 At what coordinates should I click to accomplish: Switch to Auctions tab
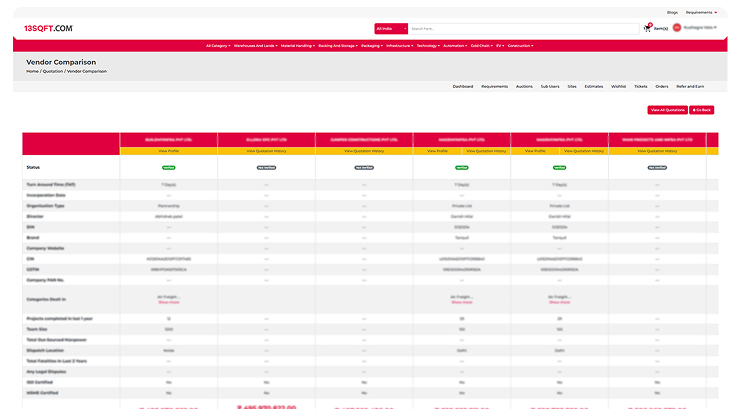point(524,86)
